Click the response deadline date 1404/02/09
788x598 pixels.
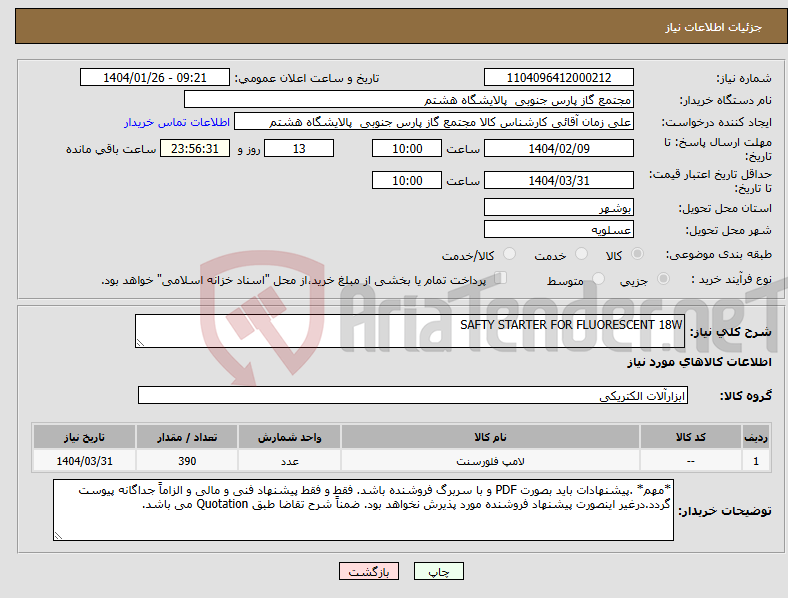tap(558, 148)
